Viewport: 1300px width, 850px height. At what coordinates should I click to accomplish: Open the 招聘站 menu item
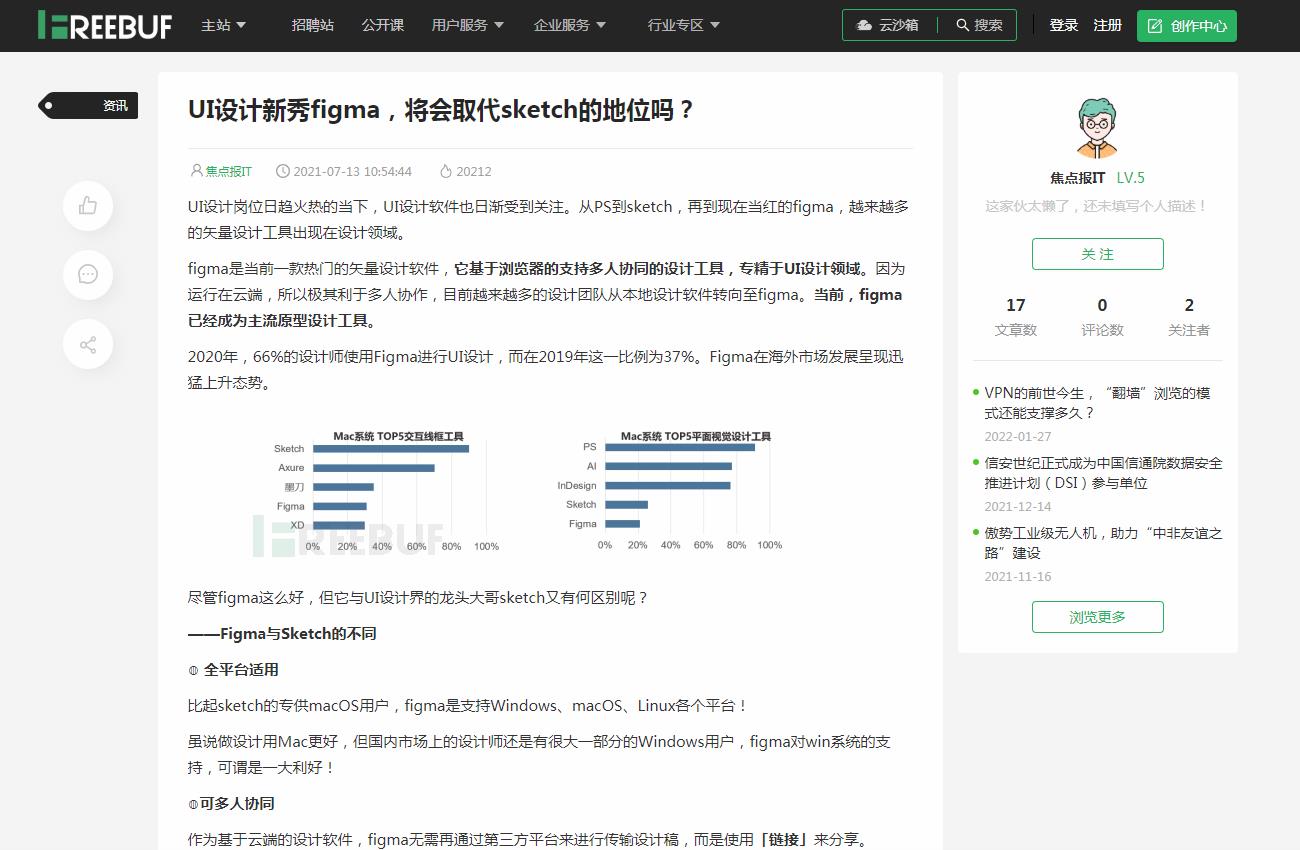pyautogui.click(x=313, y=25)
